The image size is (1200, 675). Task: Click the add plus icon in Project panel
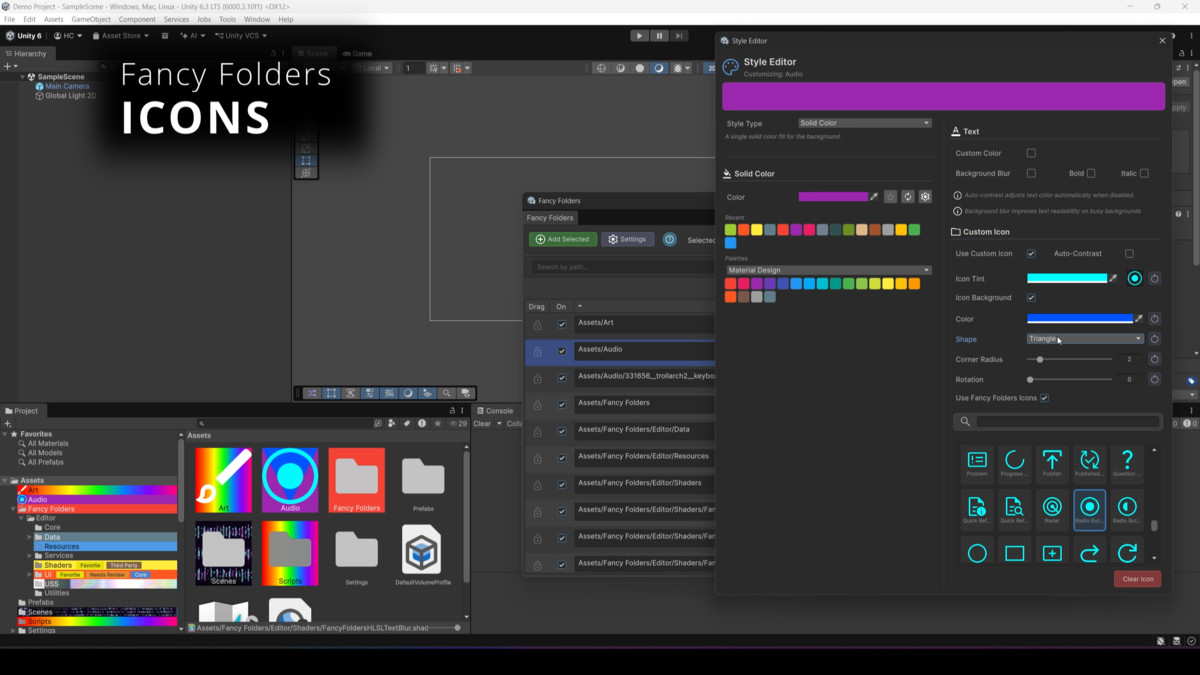point(9,424)
